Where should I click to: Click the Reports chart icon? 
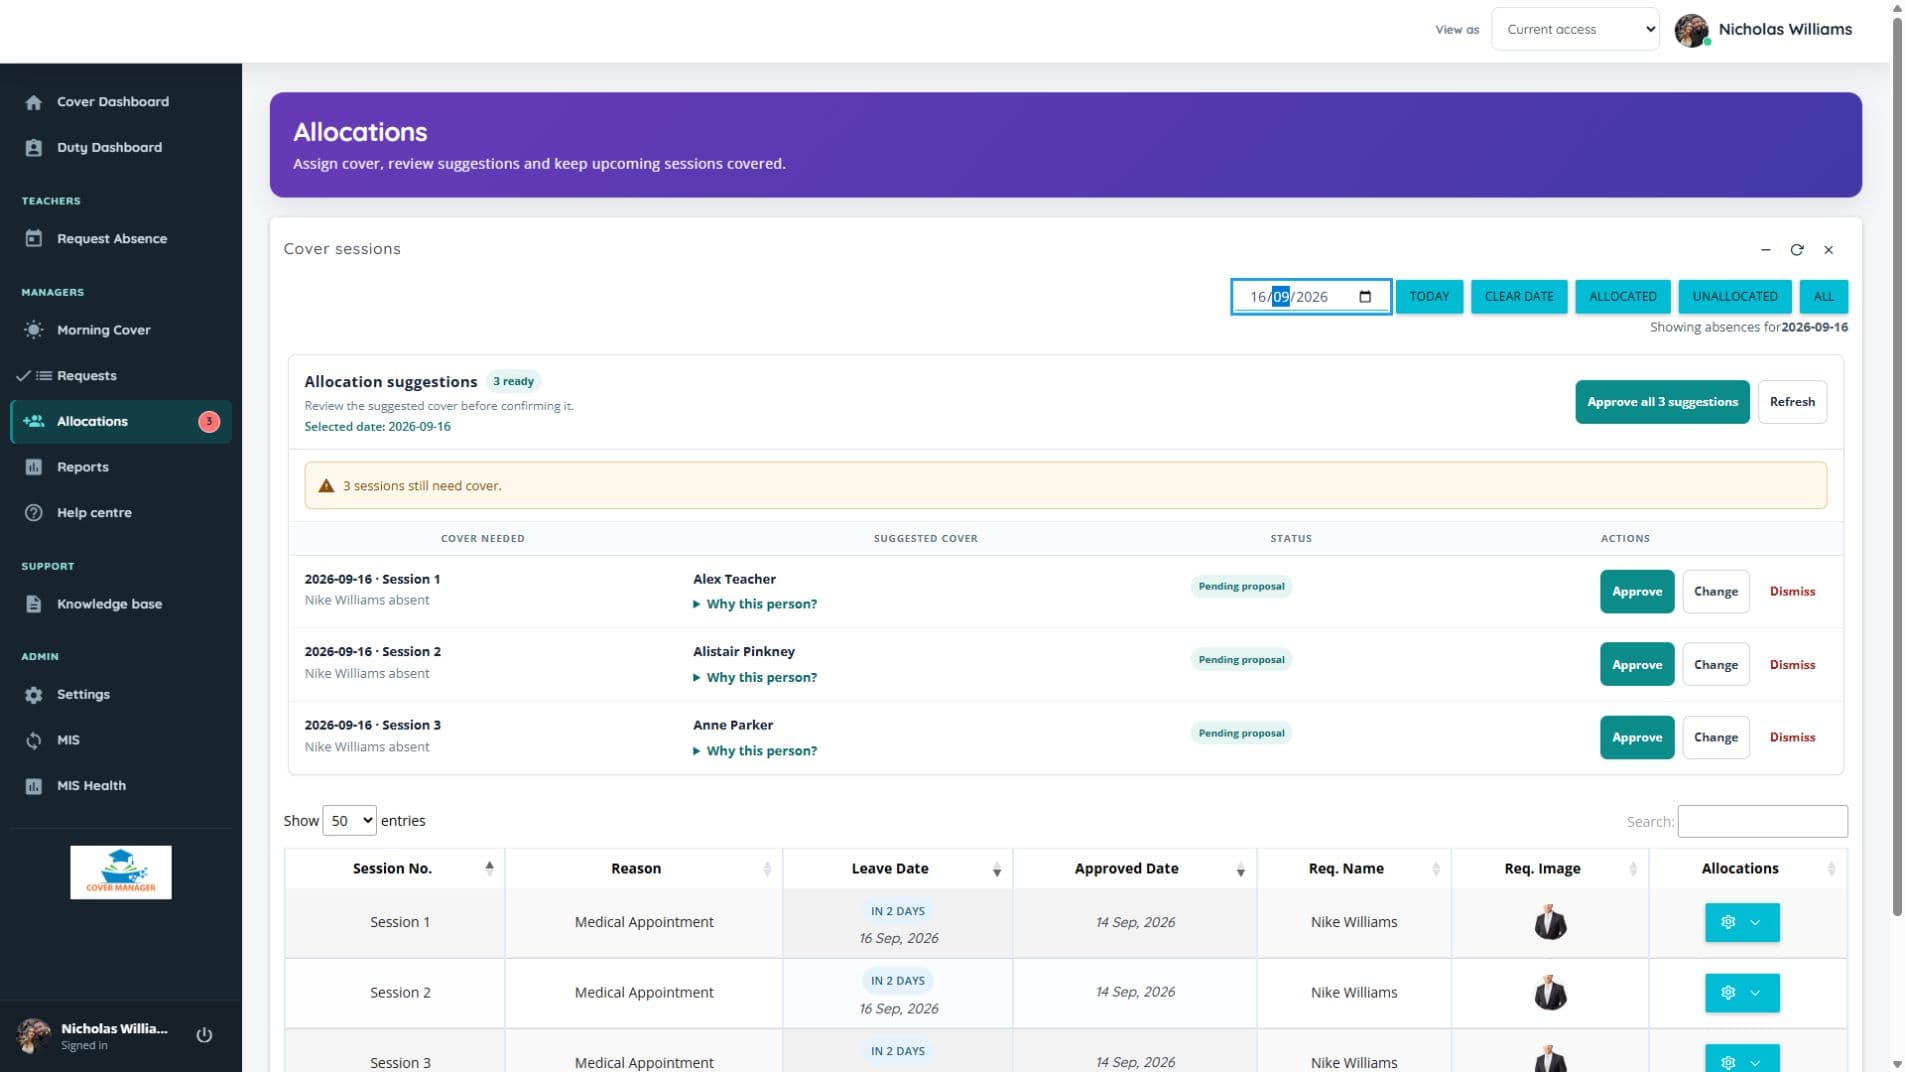(33, 467)
